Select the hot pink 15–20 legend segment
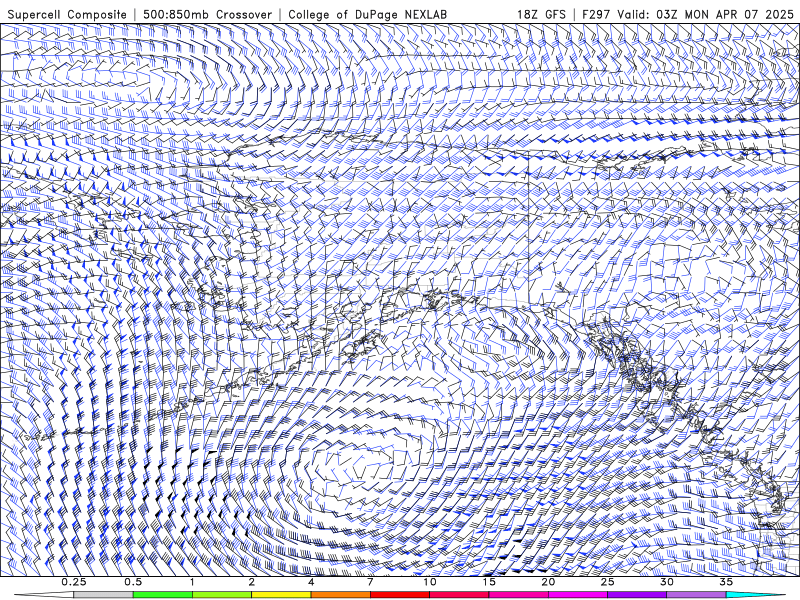This screenshot has height=600, width=800. [x=518, y=595]
